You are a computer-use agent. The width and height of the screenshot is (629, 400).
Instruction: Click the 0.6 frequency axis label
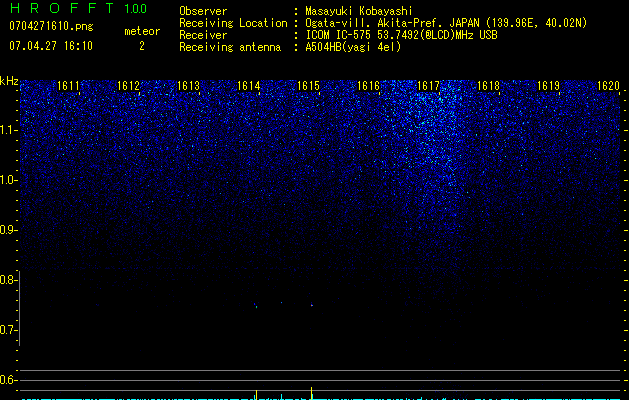(x=8, y=380)
